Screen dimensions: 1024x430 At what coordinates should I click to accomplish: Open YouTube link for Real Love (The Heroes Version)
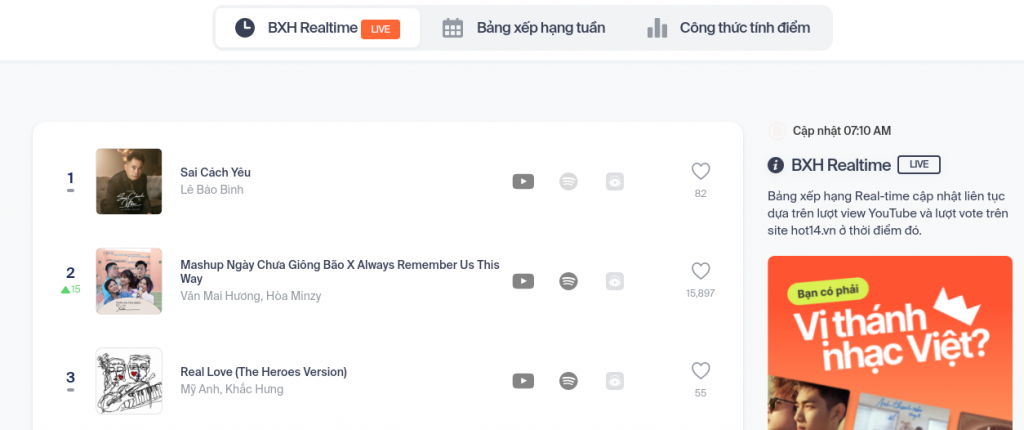coord(523,380)
